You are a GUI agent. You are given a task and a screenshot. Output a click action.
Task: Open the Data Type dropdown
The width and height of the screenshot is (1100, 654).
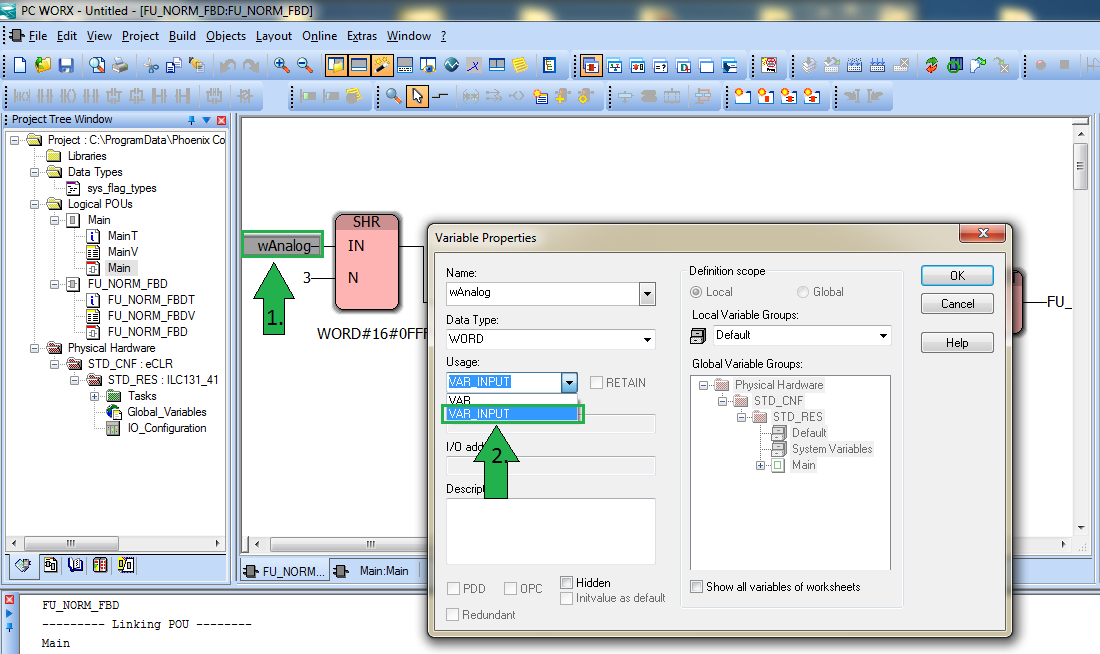(648, 340)
